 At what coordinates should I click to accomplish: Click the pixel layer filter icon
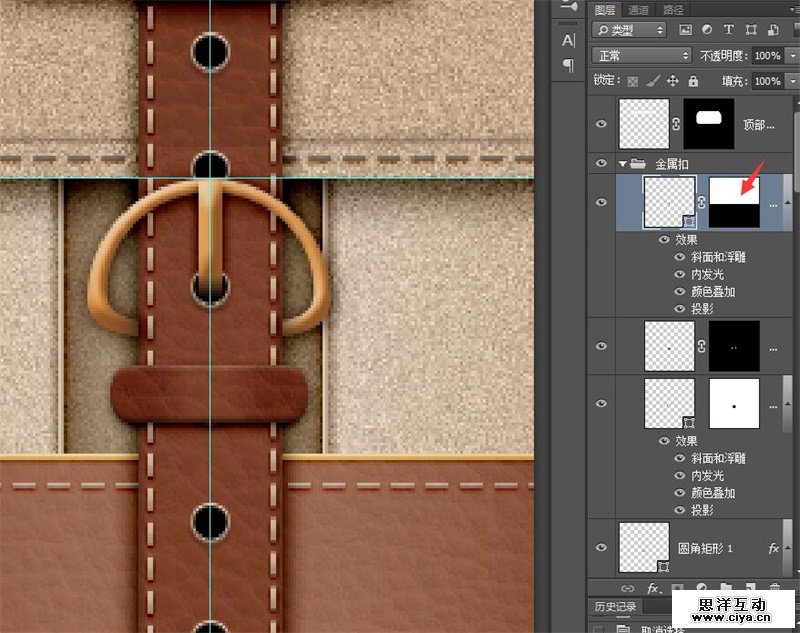pos(685,30)
